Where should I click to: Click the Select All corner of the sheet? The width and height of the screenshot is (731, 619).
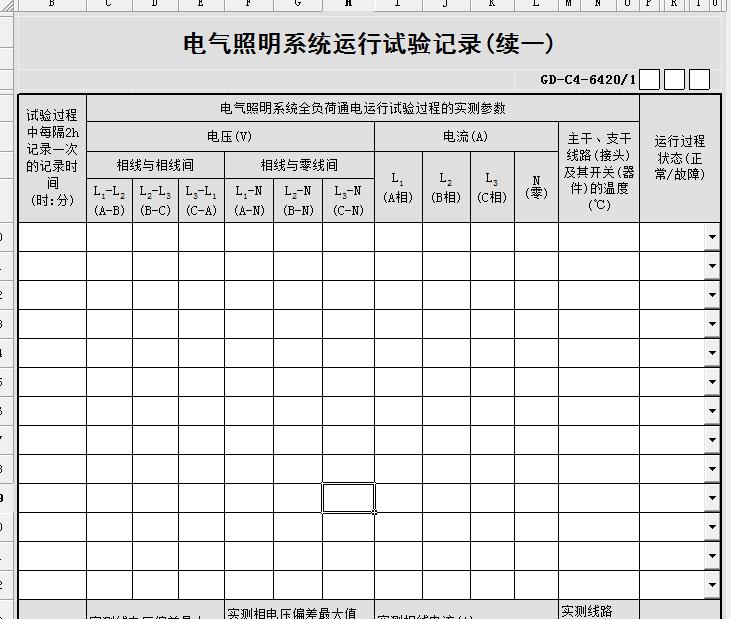pyautogui.click(x=7, y=5)
